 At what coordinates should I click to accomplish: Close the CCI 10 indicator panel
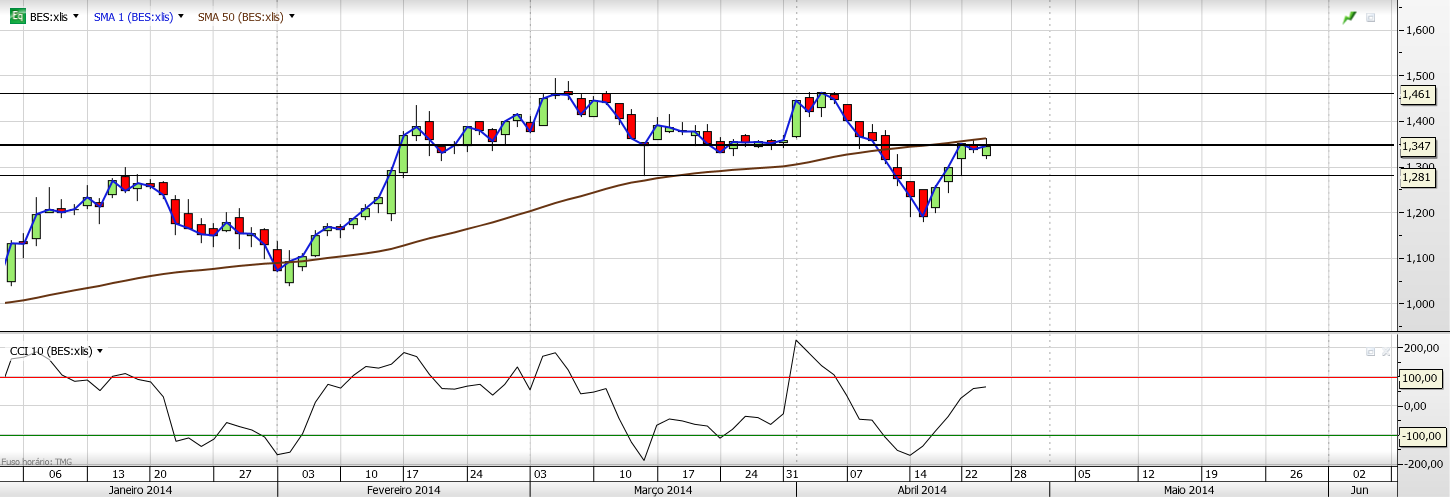tap(1385, 352)
